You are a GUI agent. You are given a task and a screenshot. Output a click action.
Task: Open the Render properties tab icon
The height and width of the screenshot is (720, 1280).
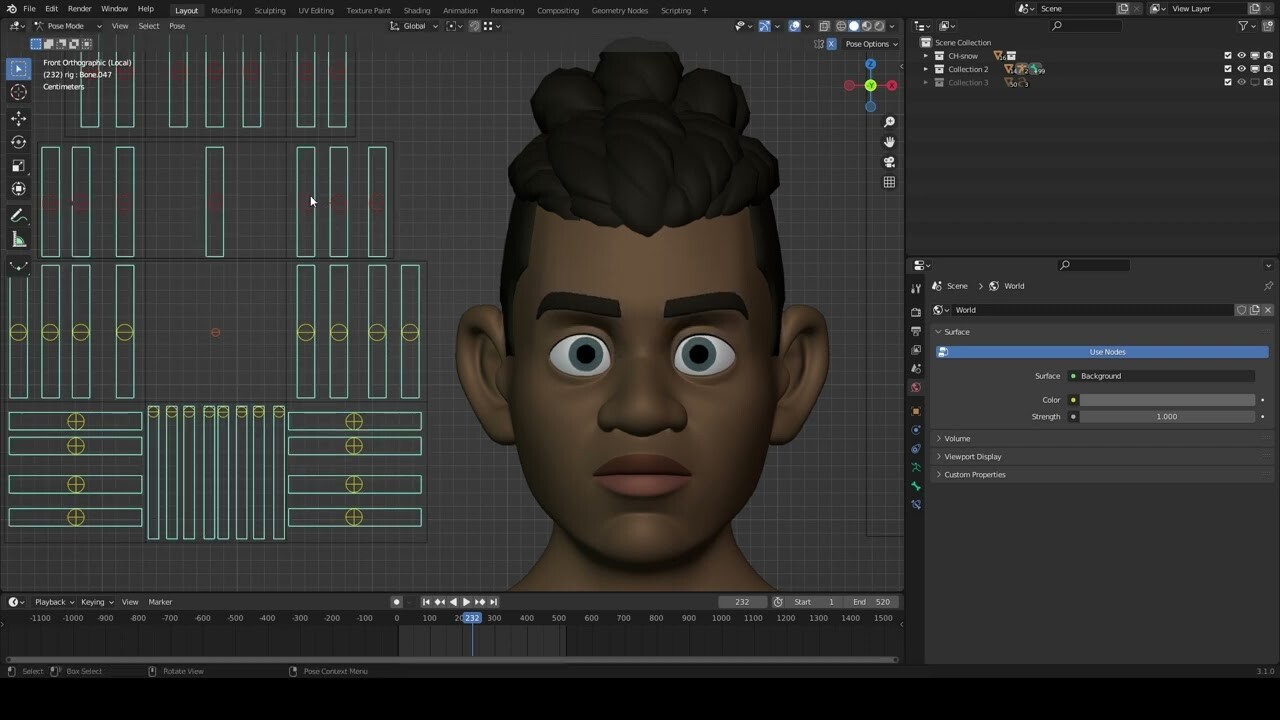(916, 311)
